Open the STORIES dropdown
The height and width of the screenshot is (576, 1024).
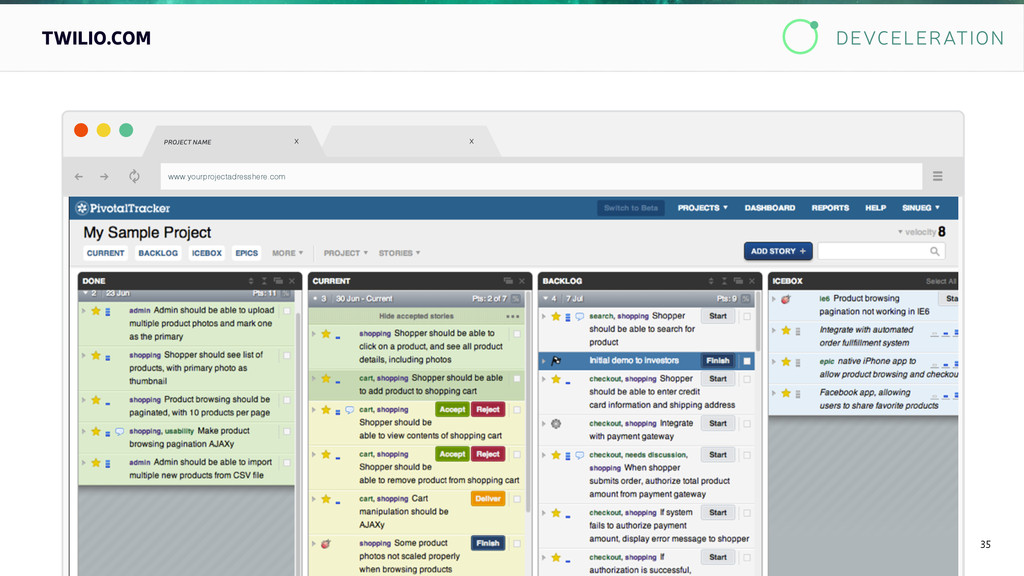point(399,253)
